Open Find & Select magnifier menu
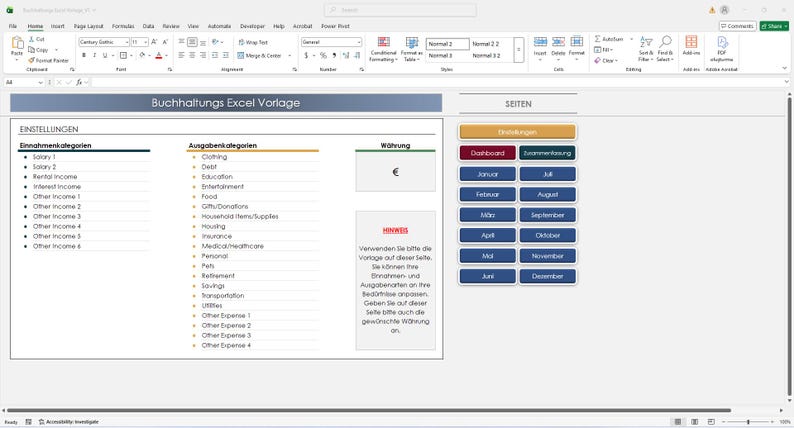This screenshot has height=428, width=794. pos(665,49)
